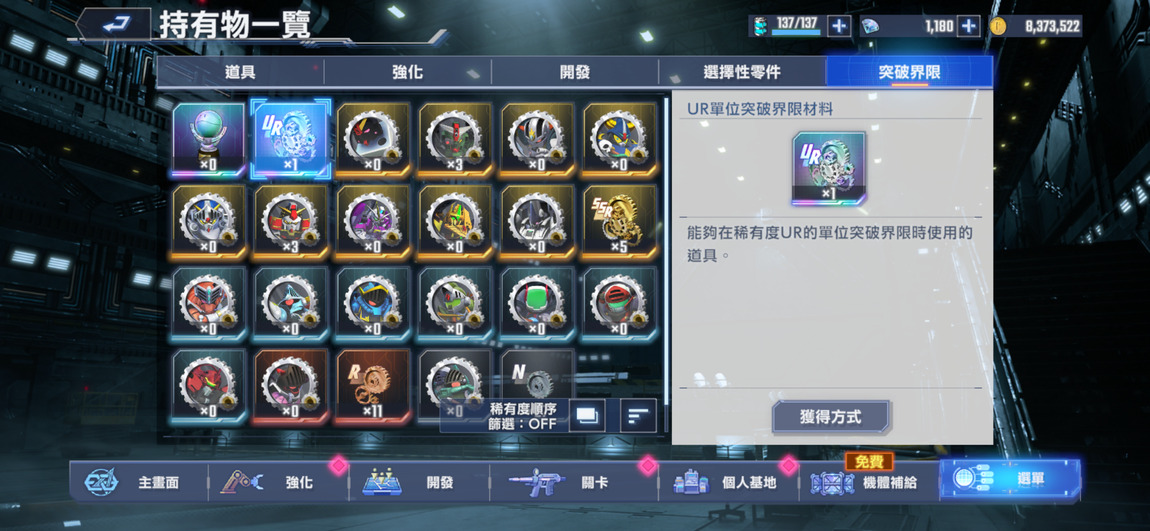Select the crystal globe trophy item
1150x531 pixels.
[x=208, y=141]
